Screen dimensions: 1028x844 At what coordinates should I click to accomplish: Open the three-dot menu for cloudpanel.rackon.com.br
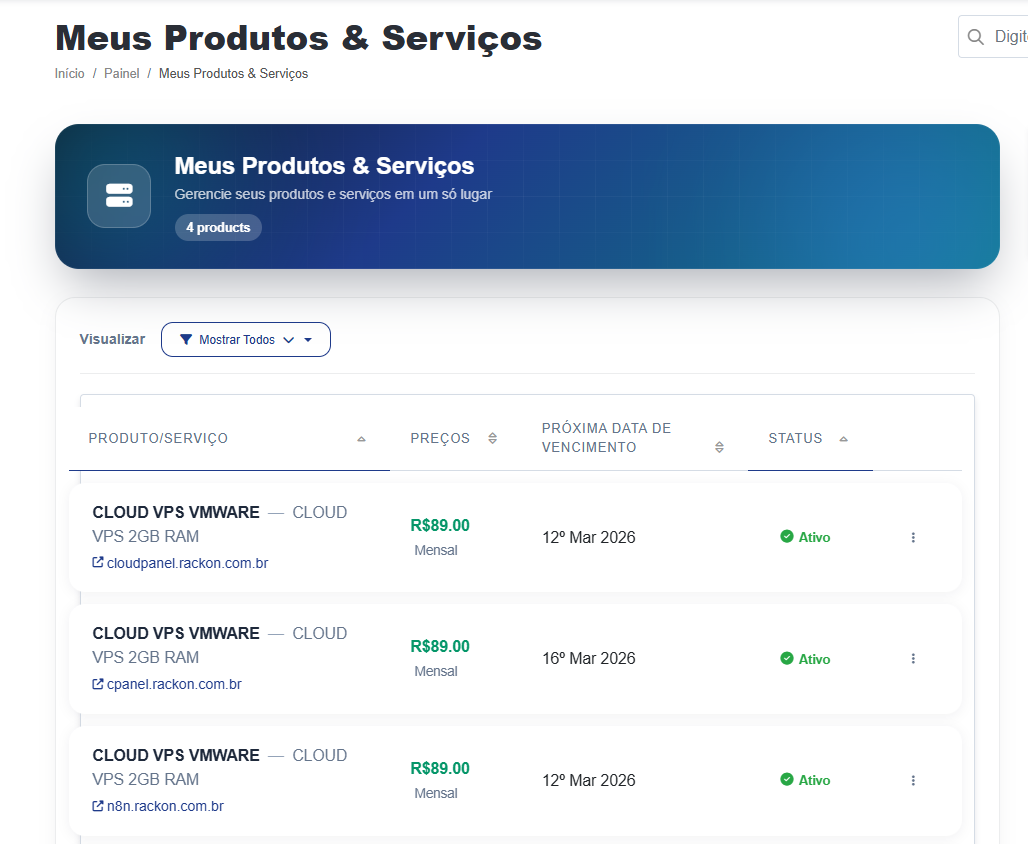click(x=913, y=538)
